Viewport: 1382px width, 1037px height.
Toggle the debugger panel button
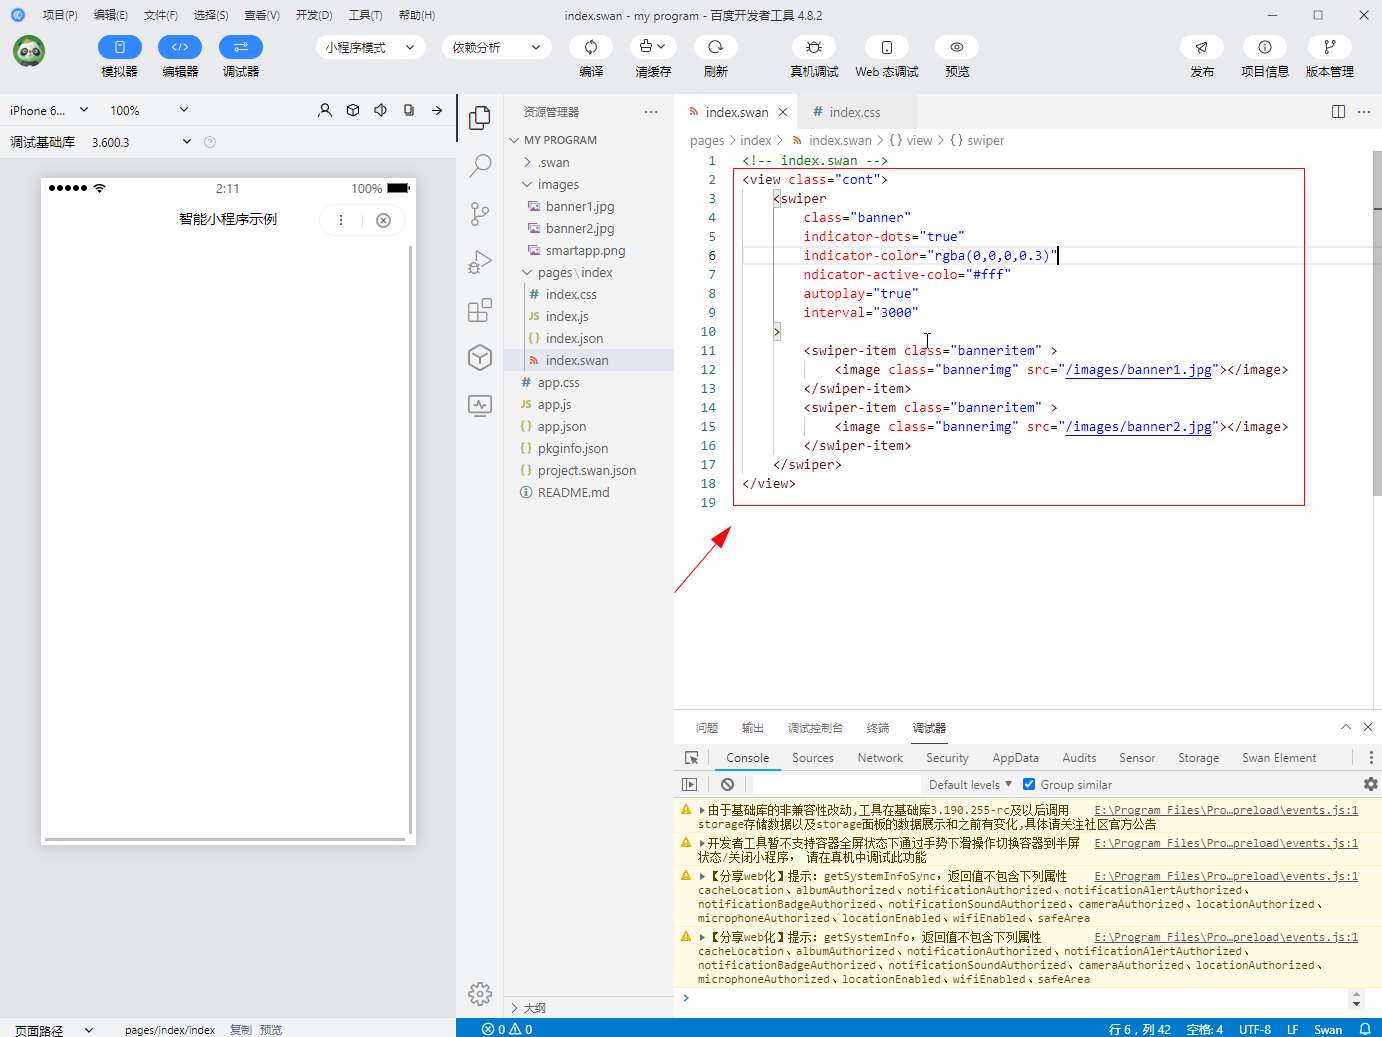point(241,47)
